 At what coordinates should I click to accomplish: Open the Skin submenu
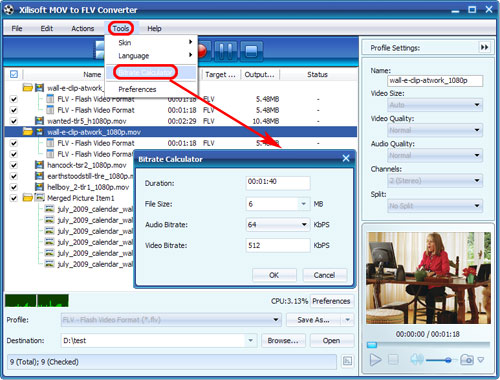point(152,42)
